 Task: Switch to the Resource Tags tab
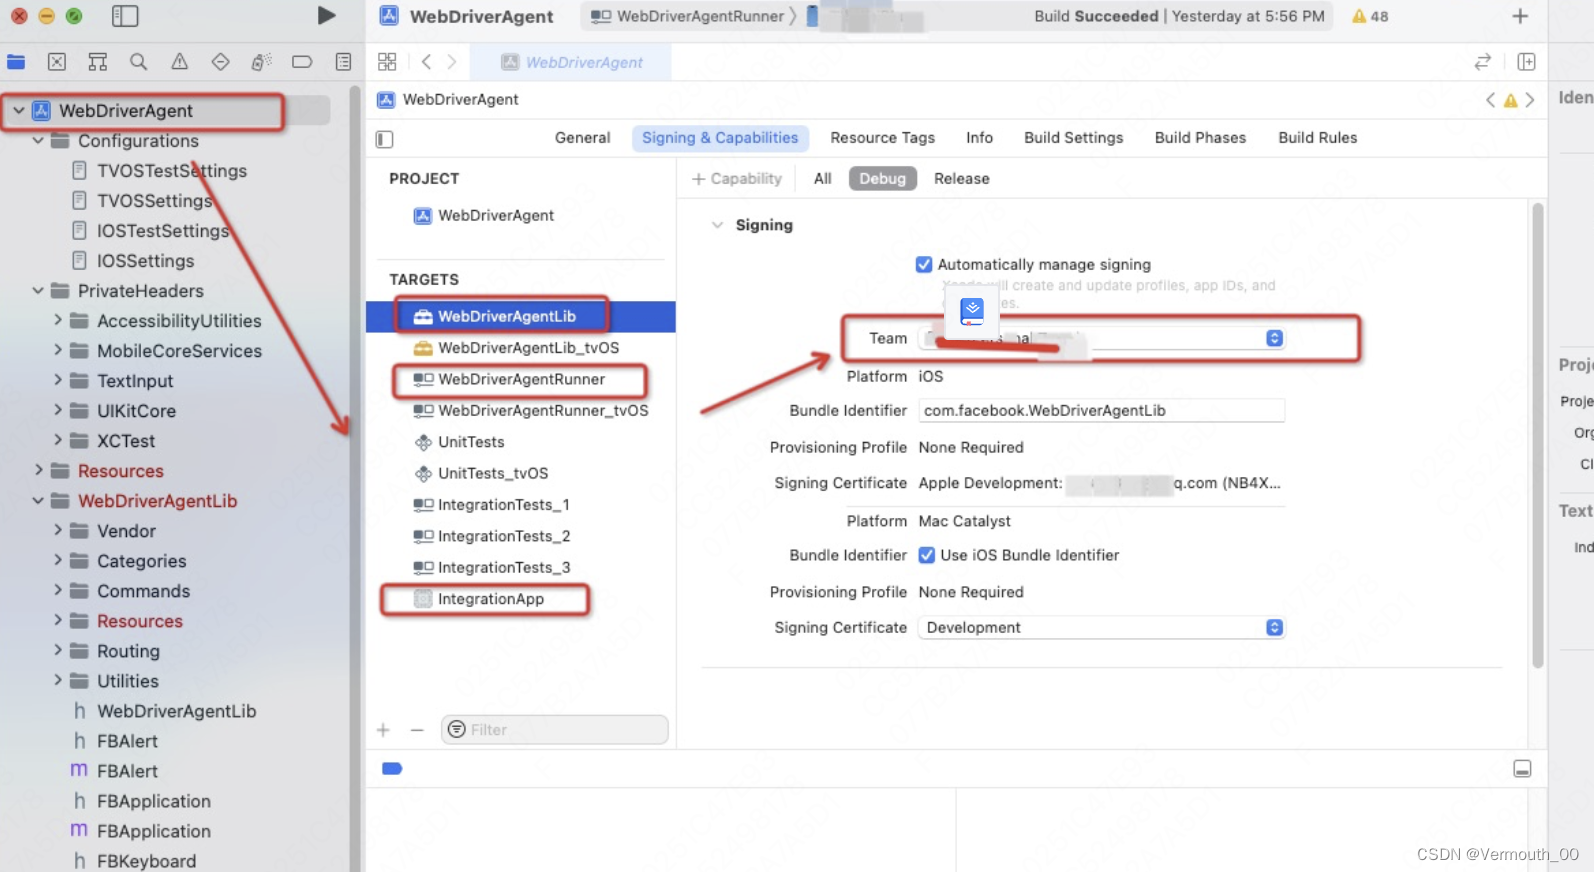[x=882, y=138]
